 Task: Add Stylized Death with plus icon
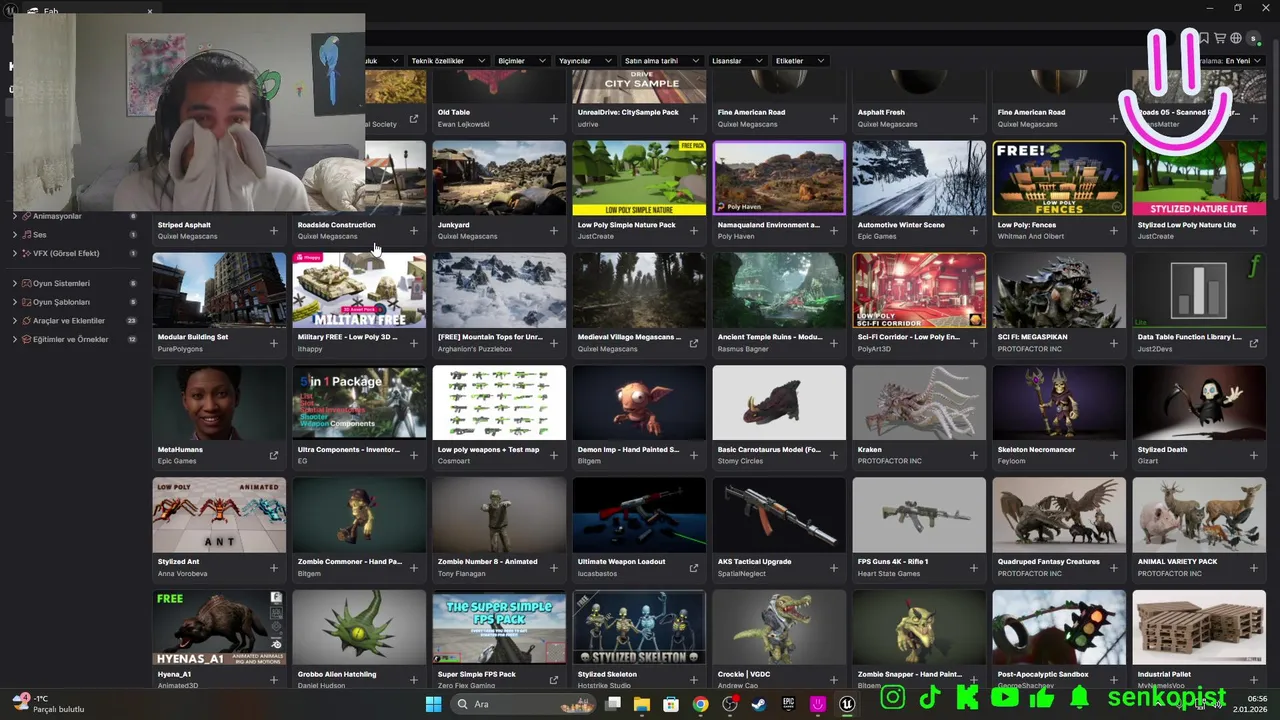pyautogui.click(x=1254, y=455)
